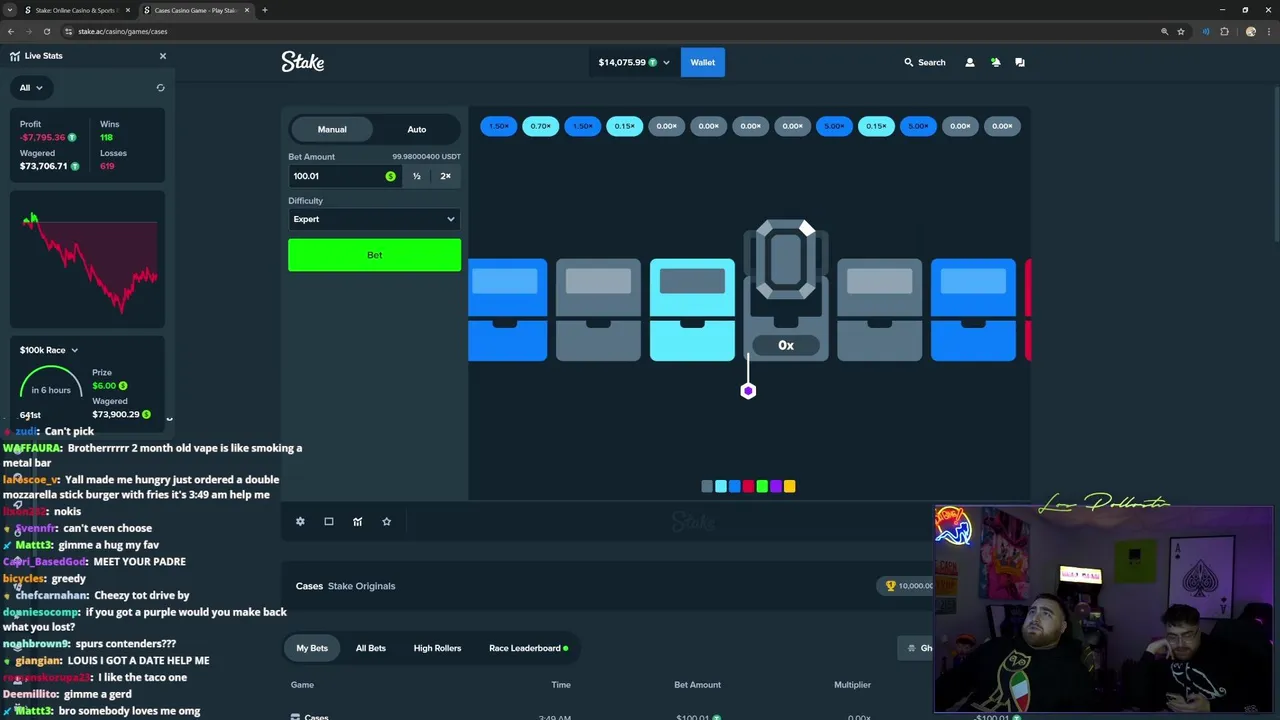Close the Cases Casino Game browser tab
1280x720 pixels.
pyautogui.click(x=247, y=10)
